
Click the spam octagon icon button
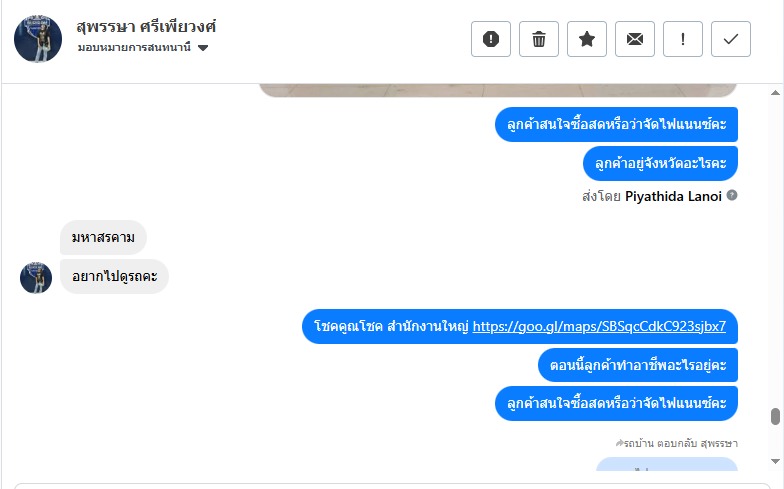pos(491,39)
